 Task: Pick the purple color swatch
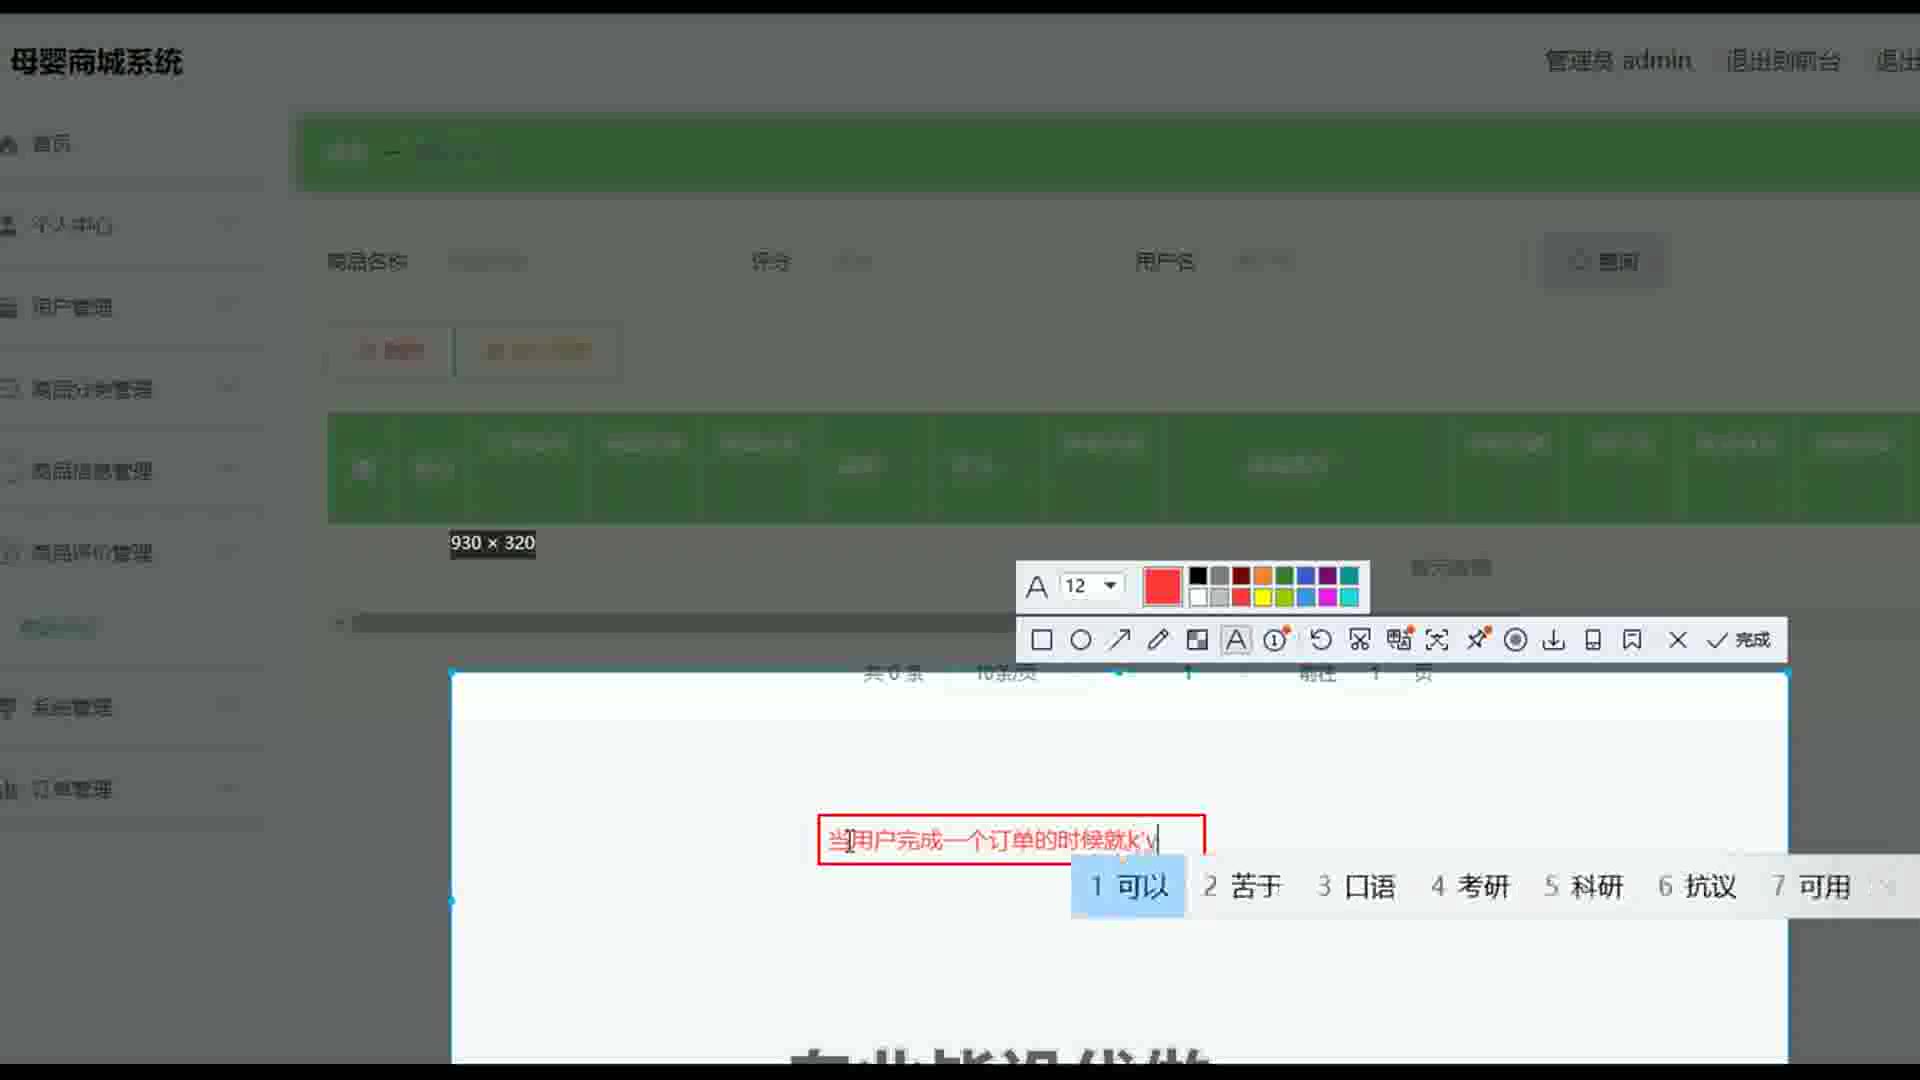[1327, 575]
